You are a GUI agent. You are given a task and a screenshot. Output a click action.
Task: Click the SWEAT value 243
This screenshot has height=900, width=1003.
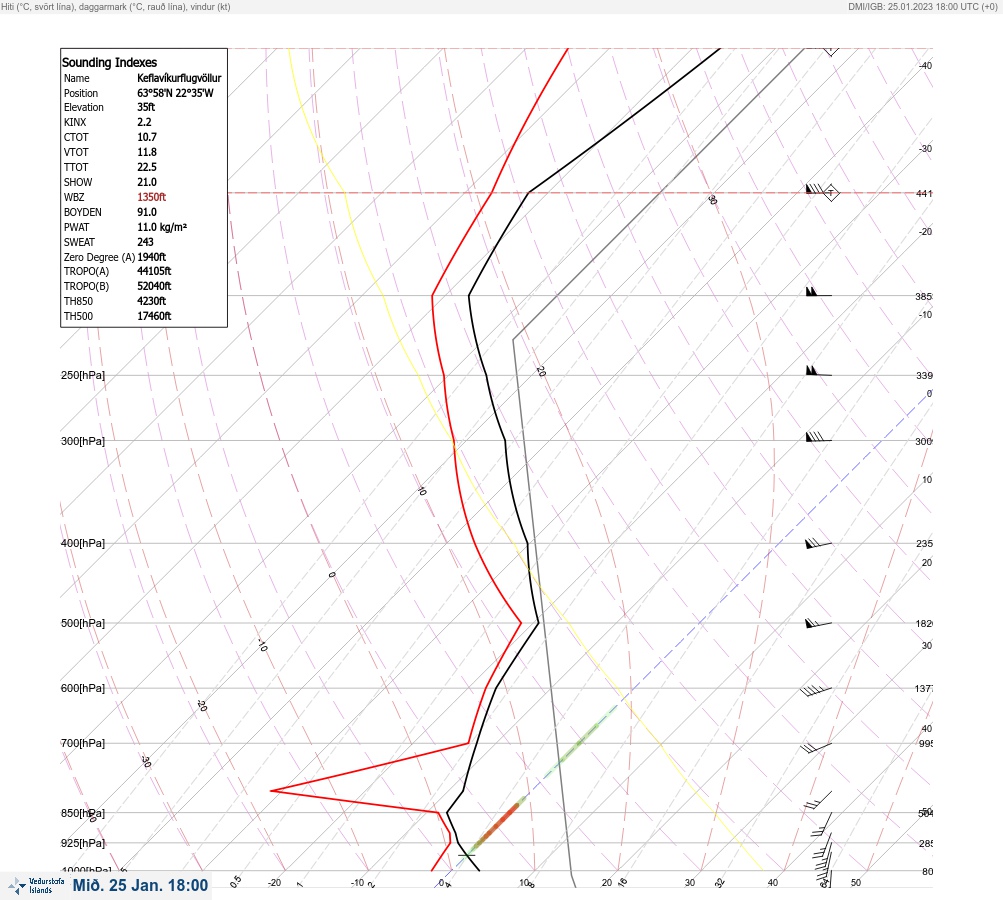[x=145, y=242]
